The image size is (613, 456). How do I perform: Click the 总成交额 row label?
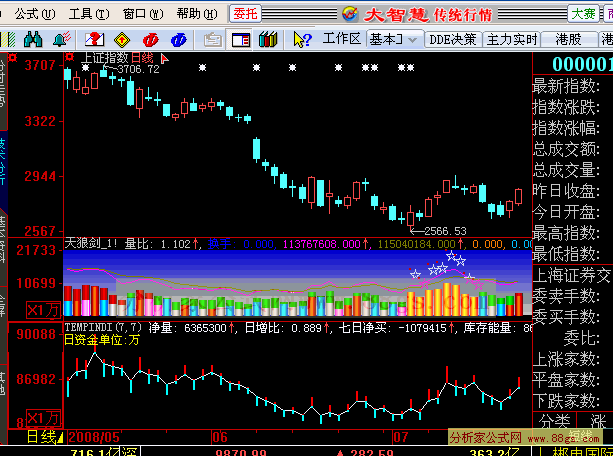(566, 149)
